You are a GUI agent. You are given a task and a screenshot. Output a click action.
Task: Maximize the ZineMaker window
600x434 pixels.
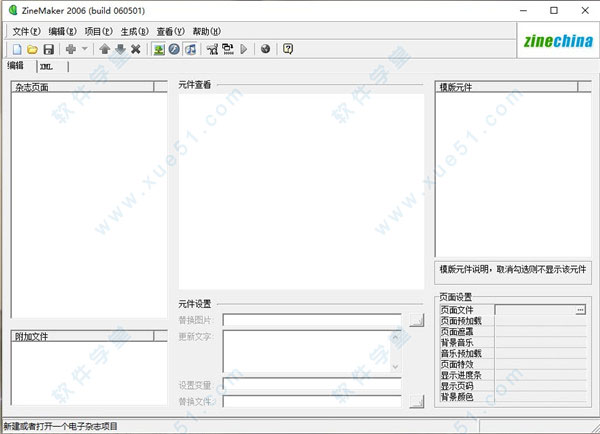554,11
